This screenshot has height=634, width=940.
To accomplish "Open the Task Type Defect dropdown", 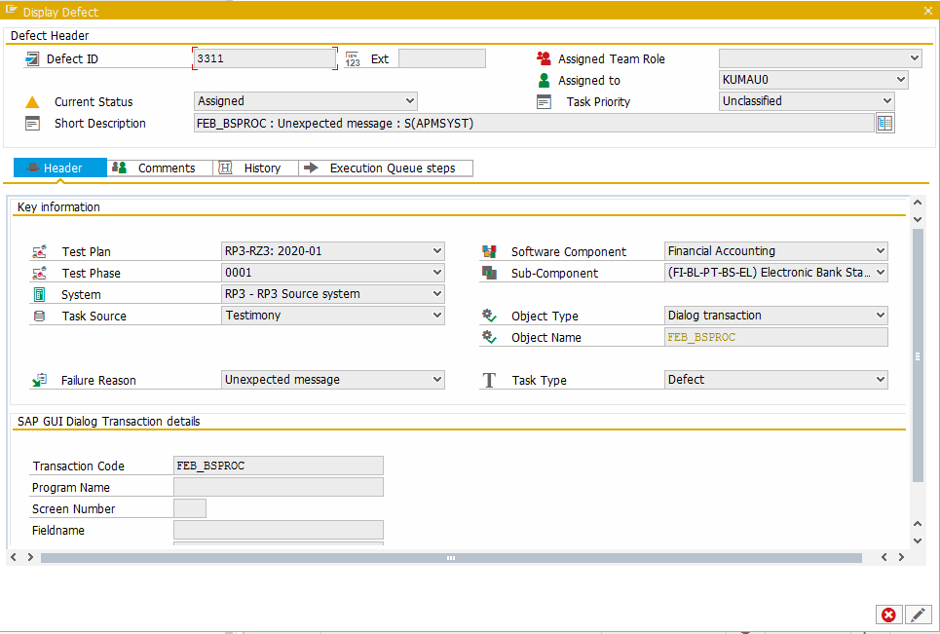I will [x=880, y=379].
